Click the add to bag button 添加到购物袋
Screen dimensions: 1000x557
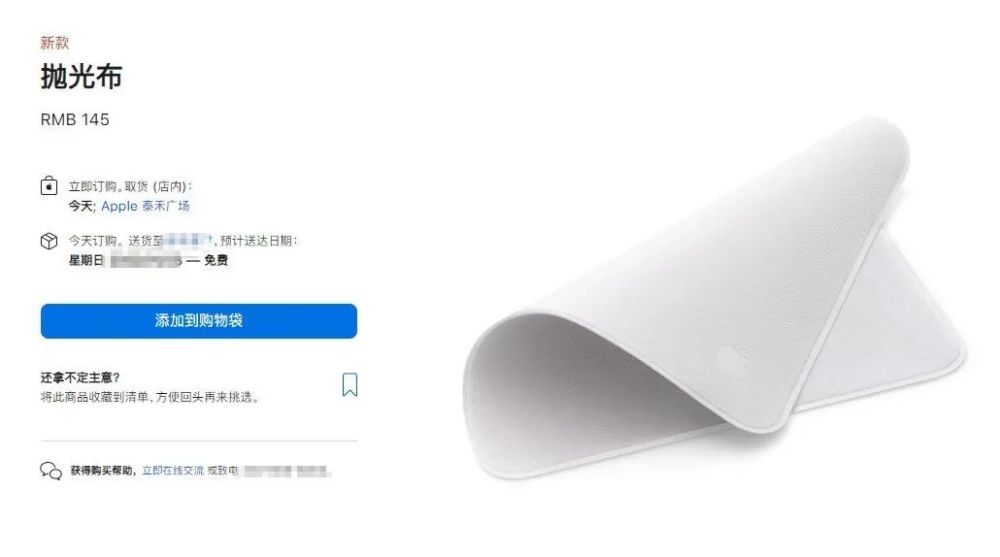198,321
